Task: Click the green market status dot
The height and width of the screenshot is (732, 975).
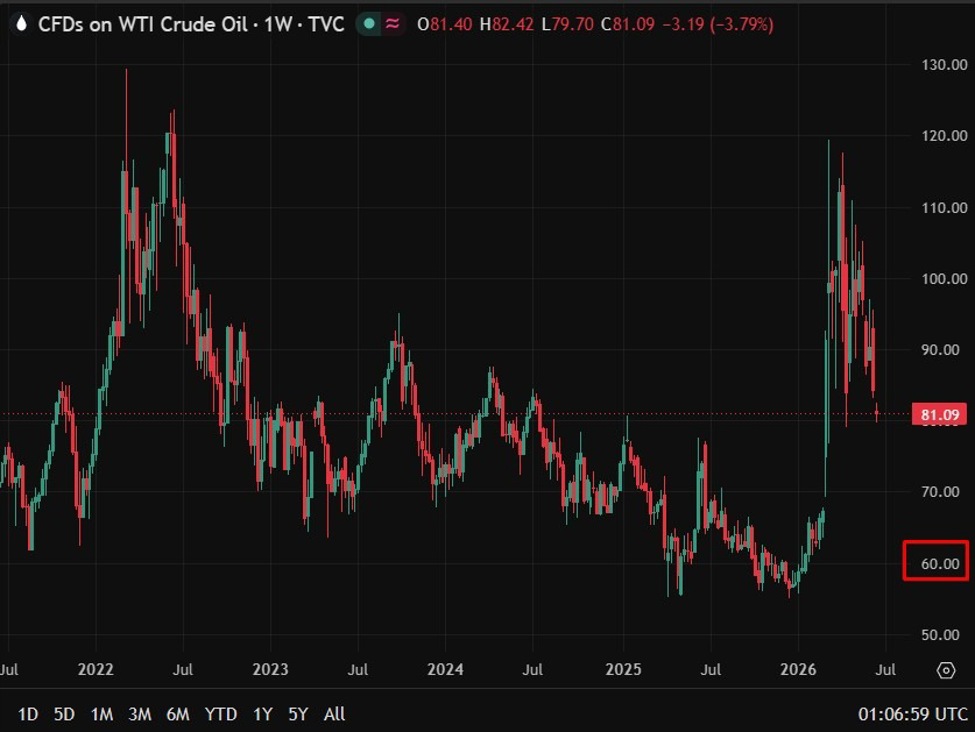Action: tap(369, 24)
